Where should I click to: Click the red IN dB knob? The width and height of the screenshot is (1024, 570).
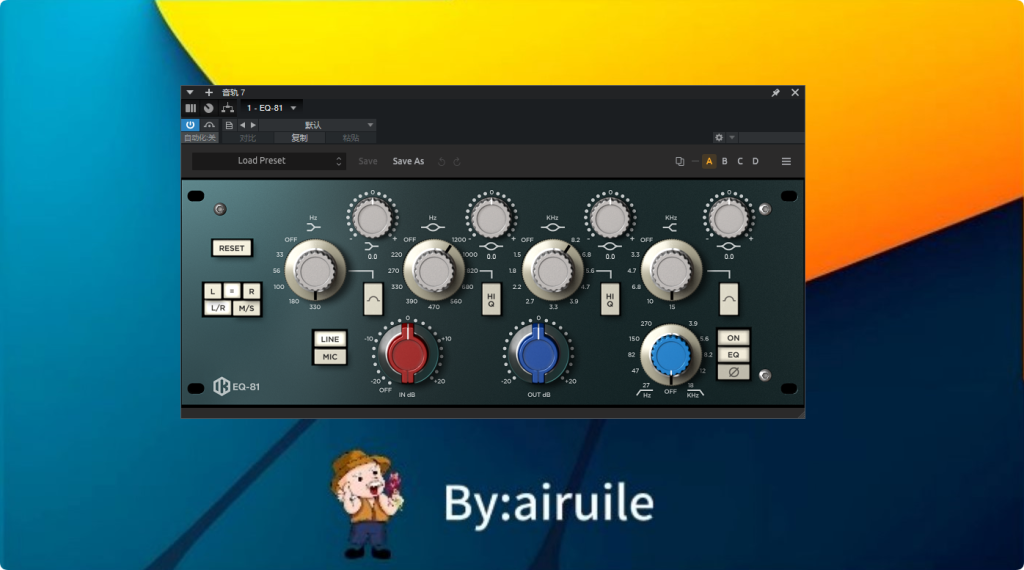(408, 355)
